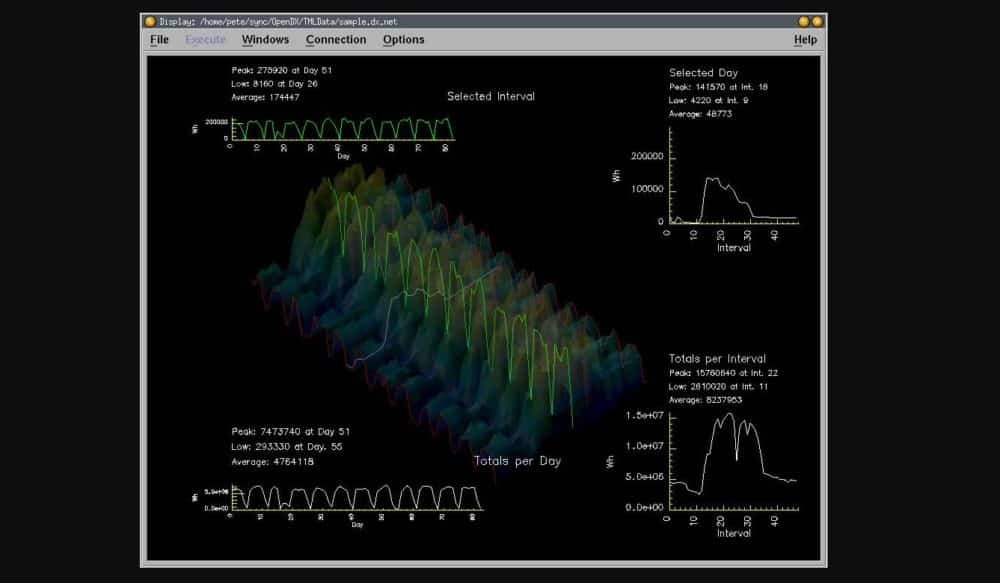Click the window menu icon left of the title

pos(150,21)
